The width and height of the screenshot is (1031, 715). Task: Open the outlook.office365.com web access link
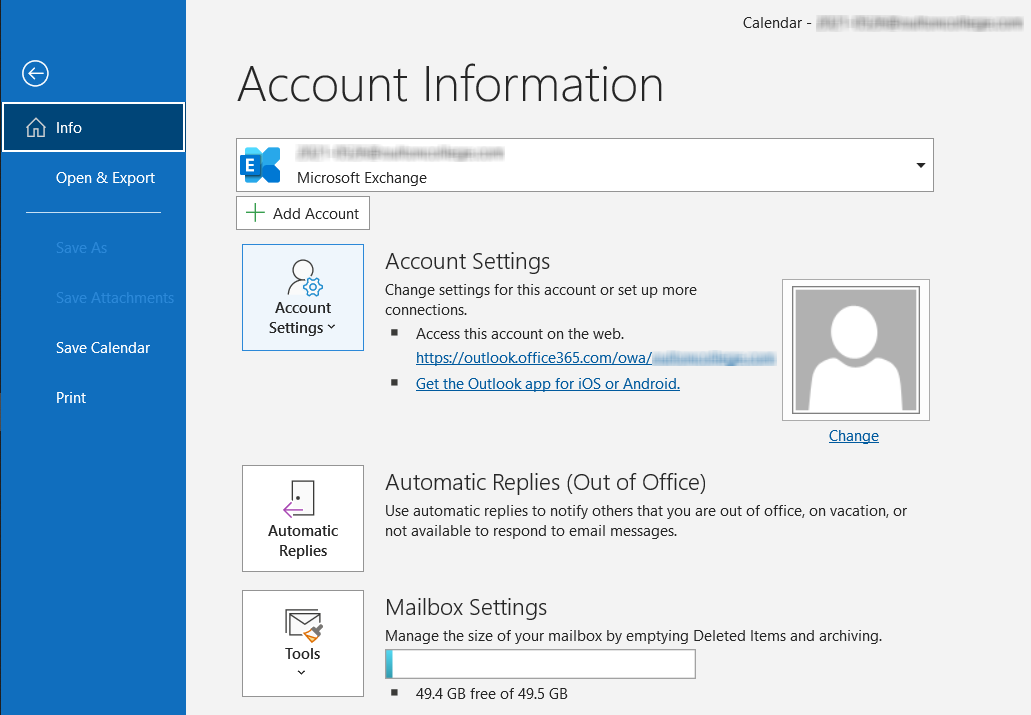point(596,358)
